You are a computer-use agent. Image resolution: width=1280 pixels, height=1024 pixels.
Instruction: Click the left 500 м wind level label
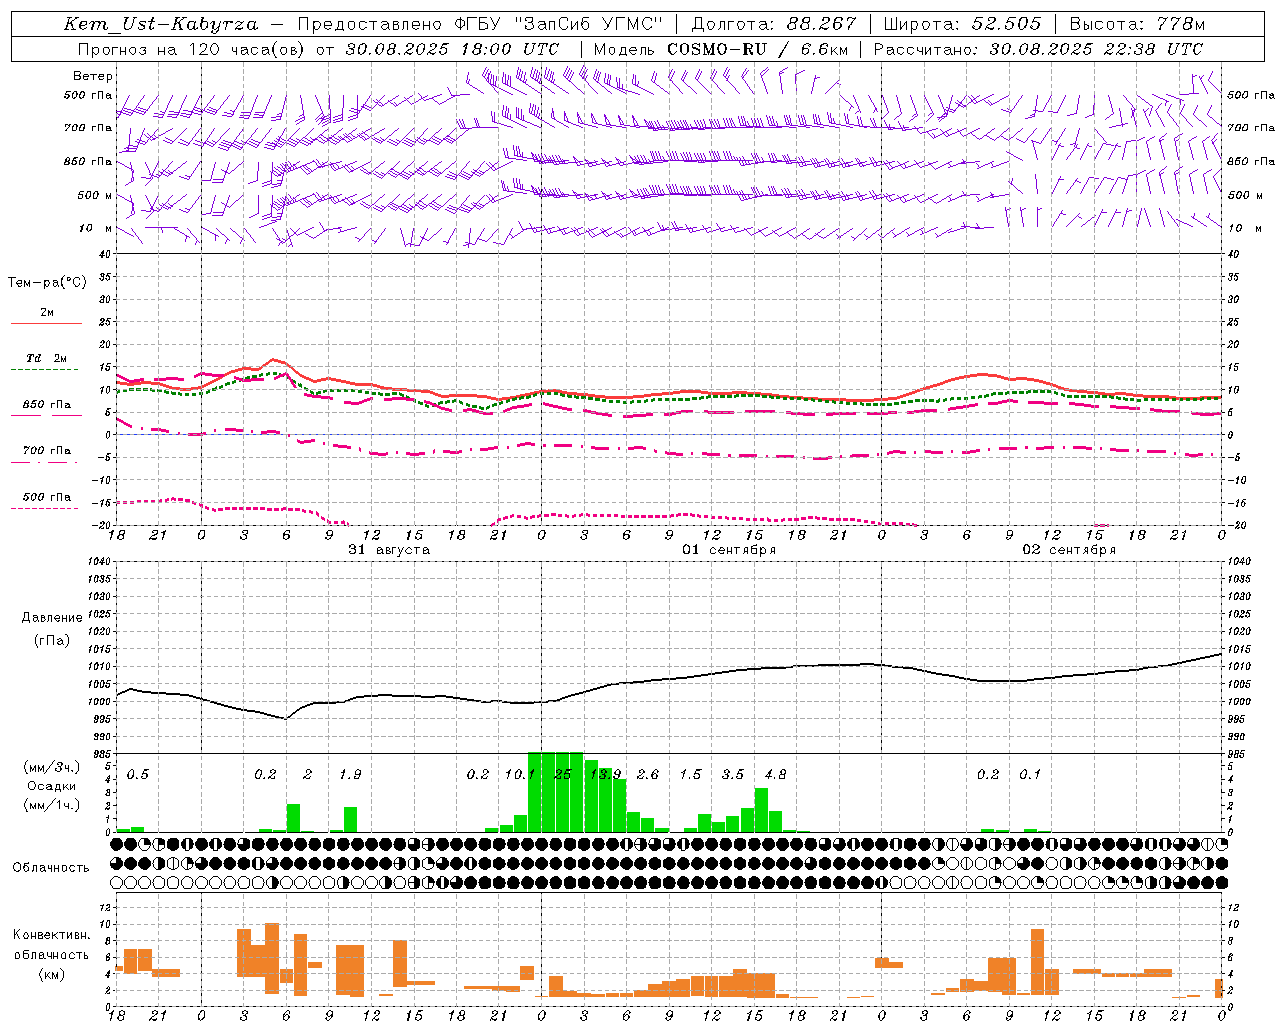pos(95,195)
